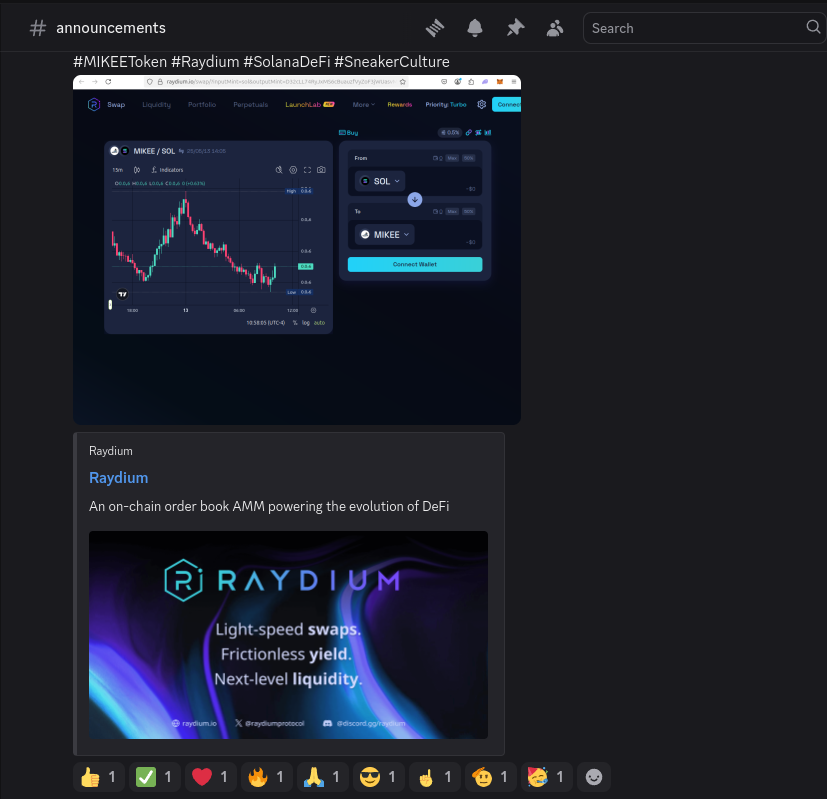This screenshot has height=799, width=827.
Task: Click the 'An on-chain order book AMM' description
Action: pyautogui.click(x=269, y=506)
